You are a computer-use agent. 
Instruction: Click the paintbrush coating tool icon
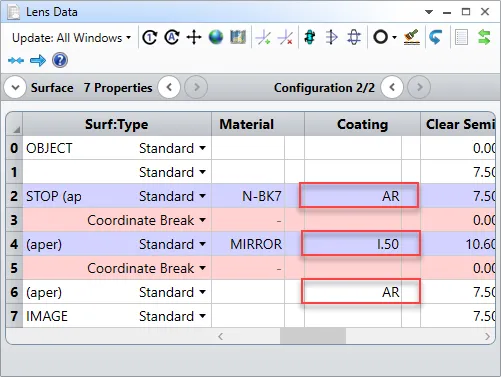point(411,37)
